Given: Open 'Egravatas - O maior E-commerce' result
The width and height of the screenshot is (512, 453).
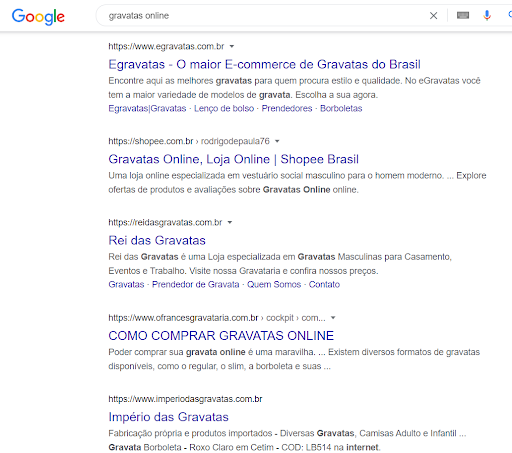Looking at the screenshot, I should tap(264, 64).
